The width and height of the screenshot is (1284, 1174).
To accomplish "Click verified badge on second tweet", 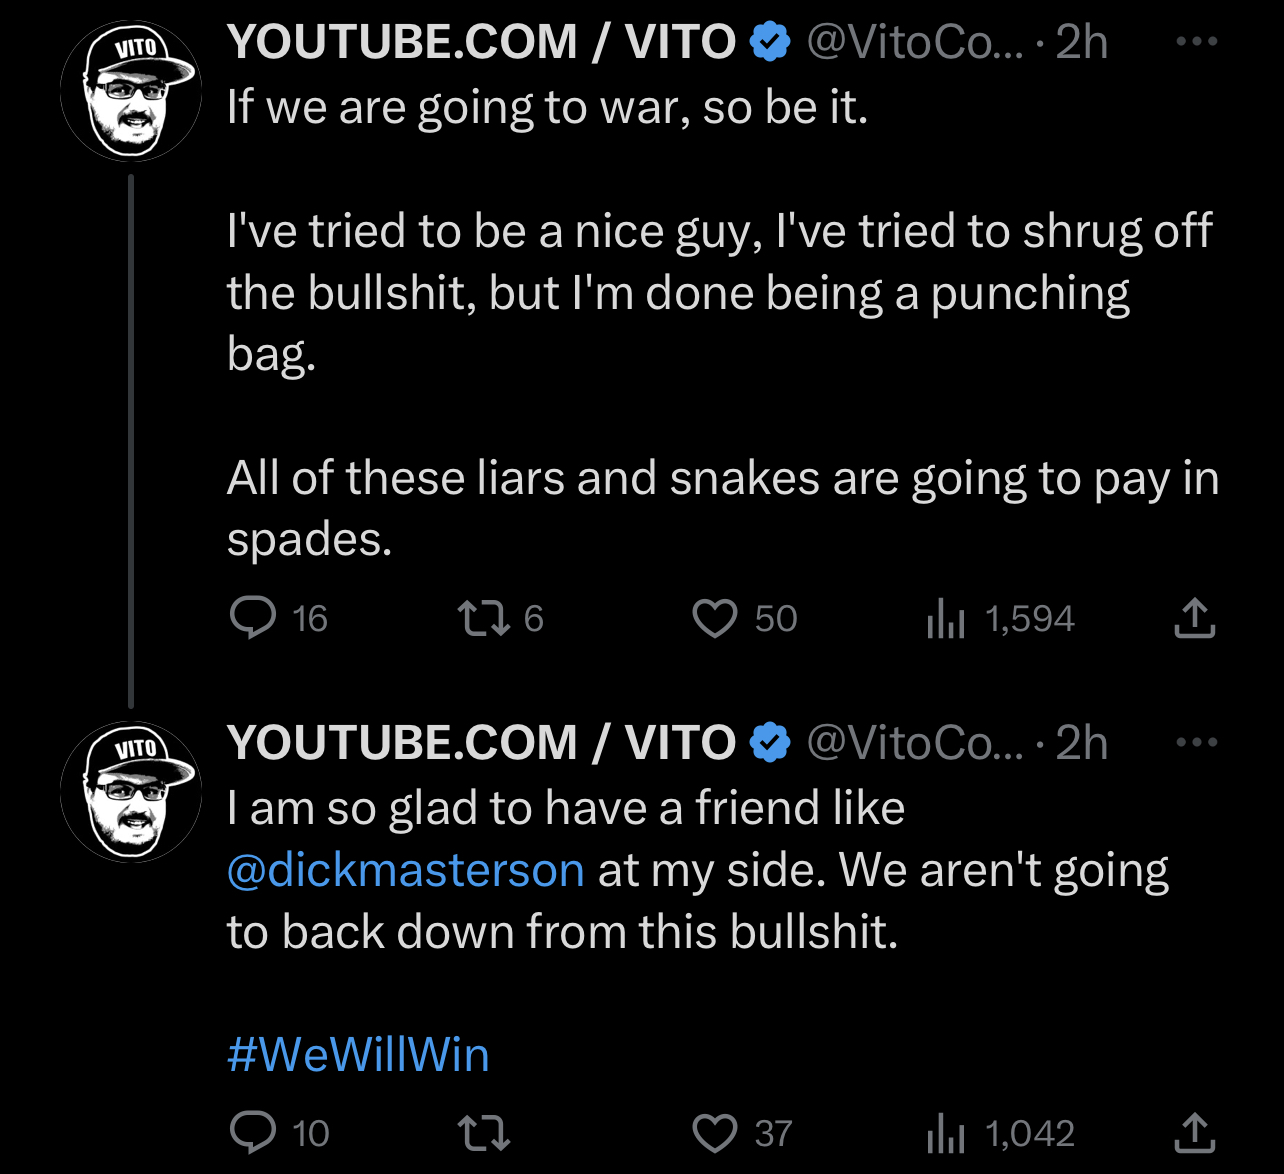I will pyautogui.click(x=770, y=743).
